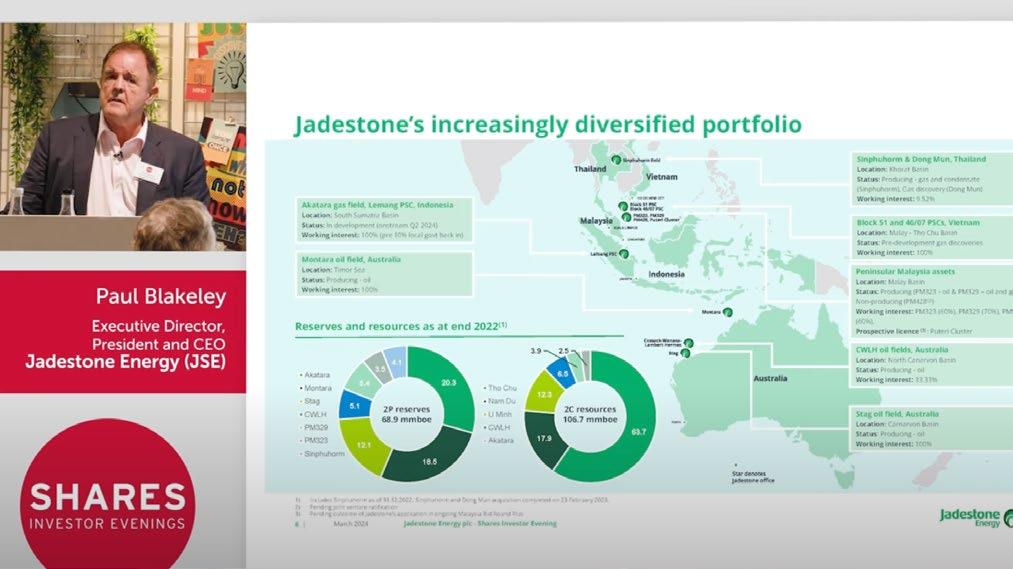Click the 17.9 segment of 2C donut
Screen dimensions: 1013x569
pyautogui.click(x=544, y=439)
